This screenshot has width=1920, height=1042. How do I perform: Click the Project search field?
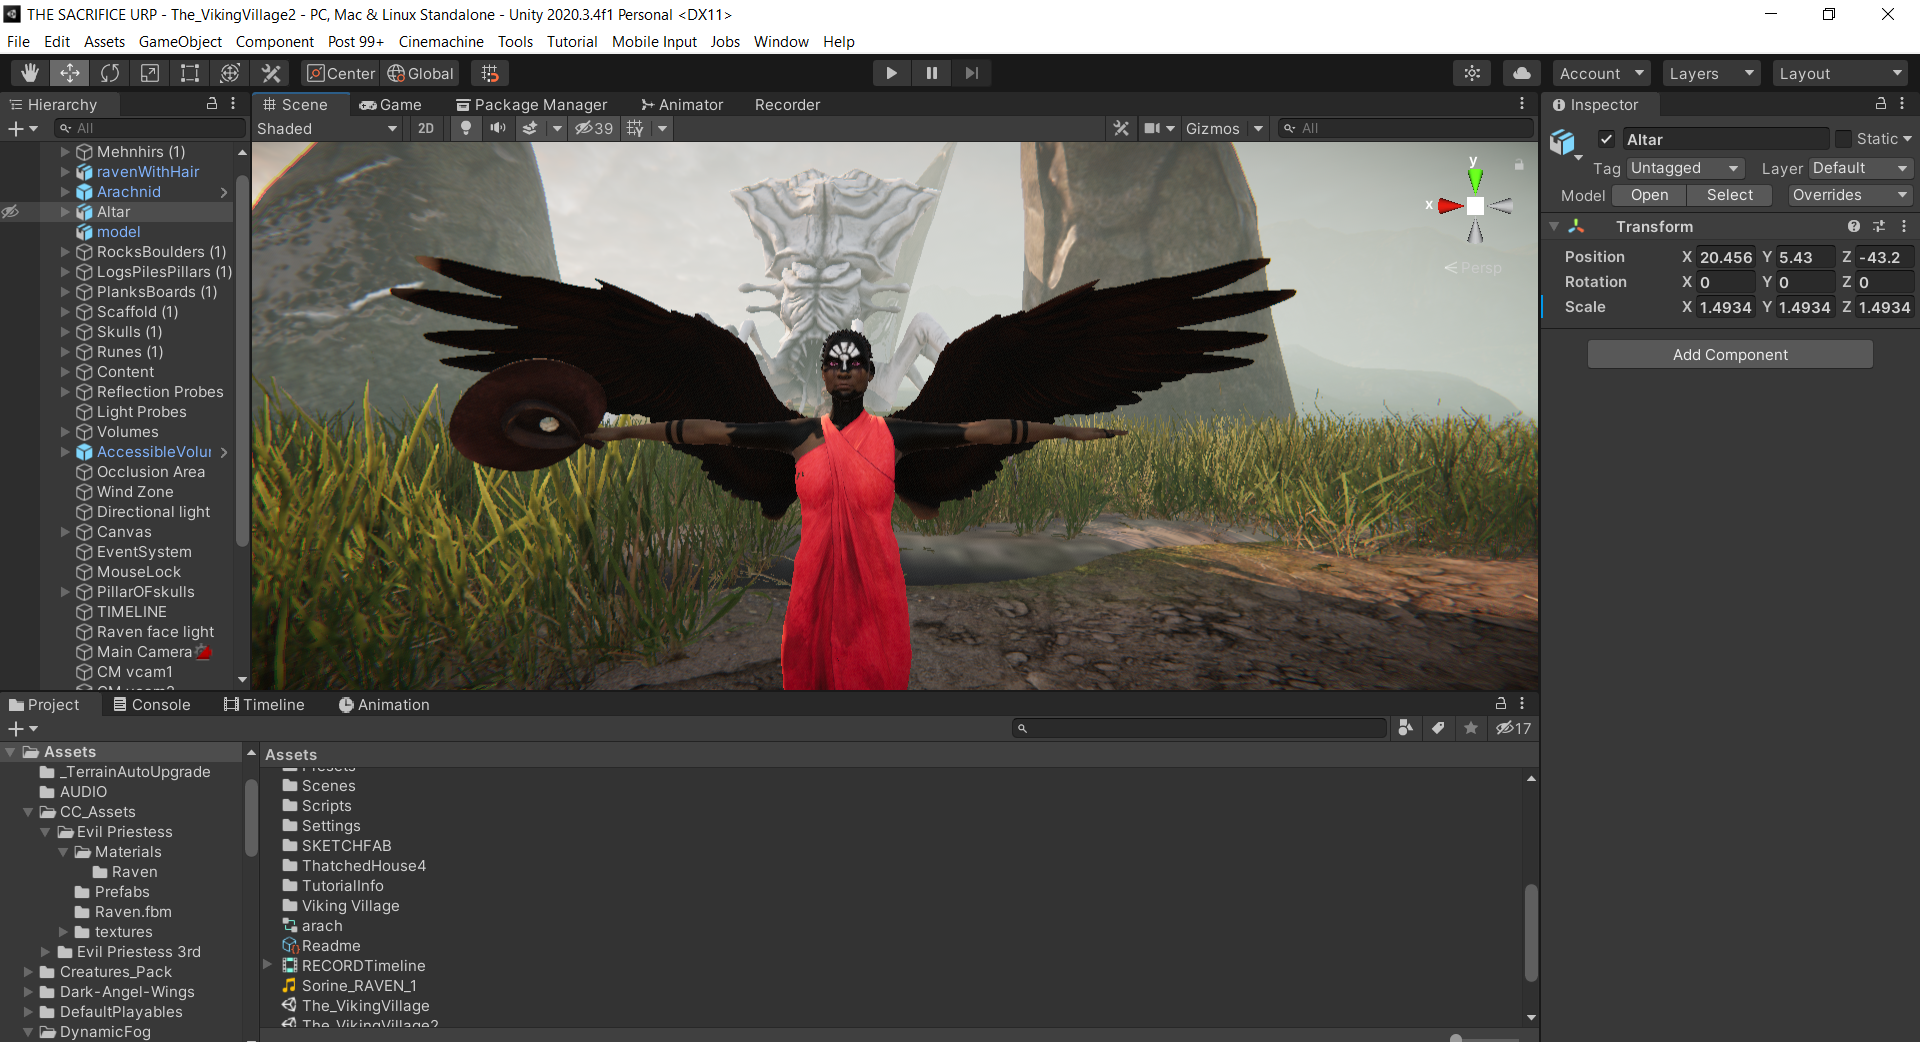1200,728
